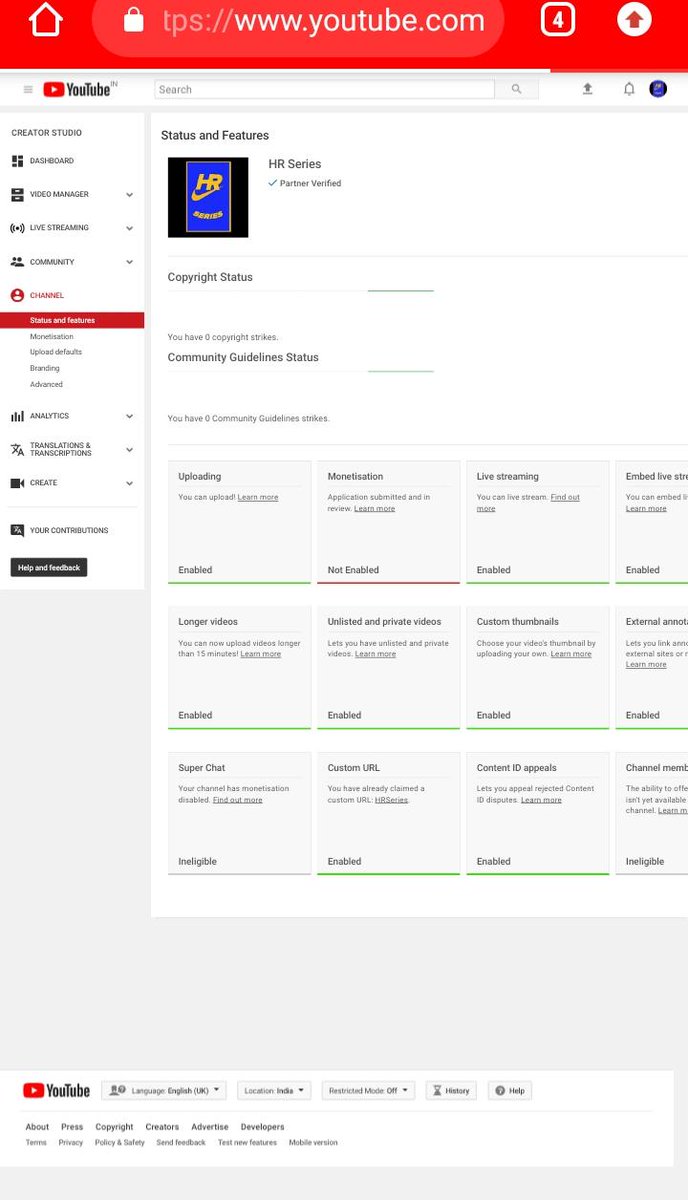Click the Analytics bar chart icon
This screenshot has height=1200, width=688.
[17, 416]
